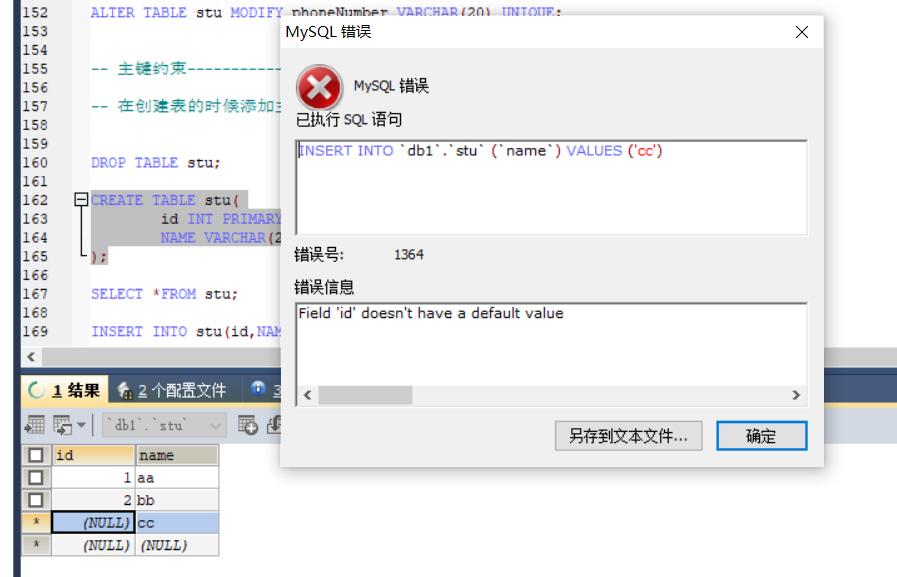Click the (NULL) id cell in cc row
Screen dimensions: 897x577
coord(94,523)
